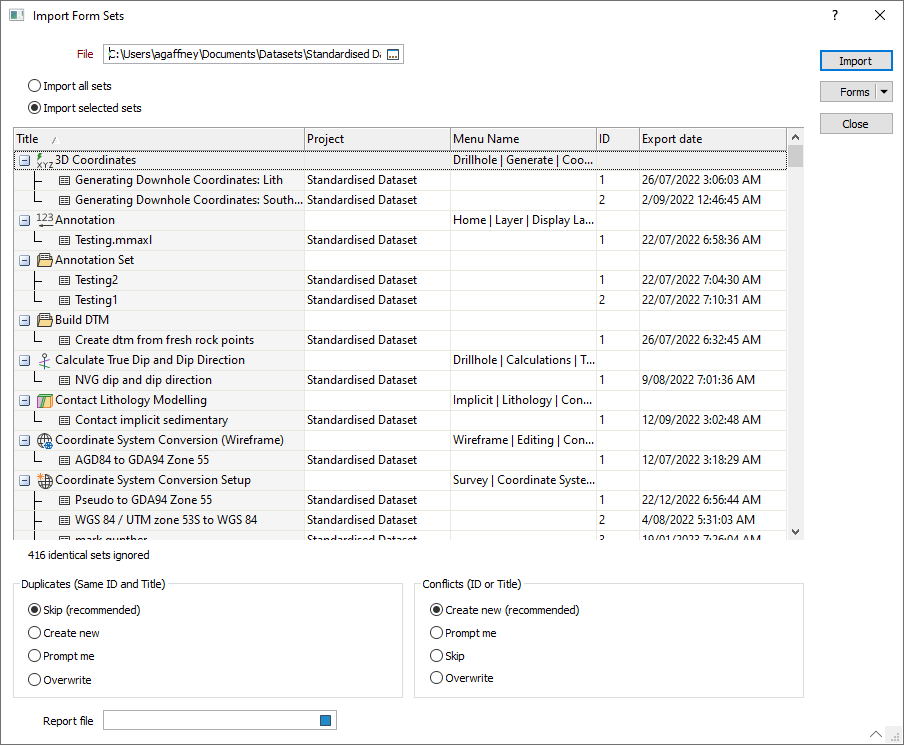Click the file browse ellipsis button
This screenshot has height=745, width=904.
[393, 54]
